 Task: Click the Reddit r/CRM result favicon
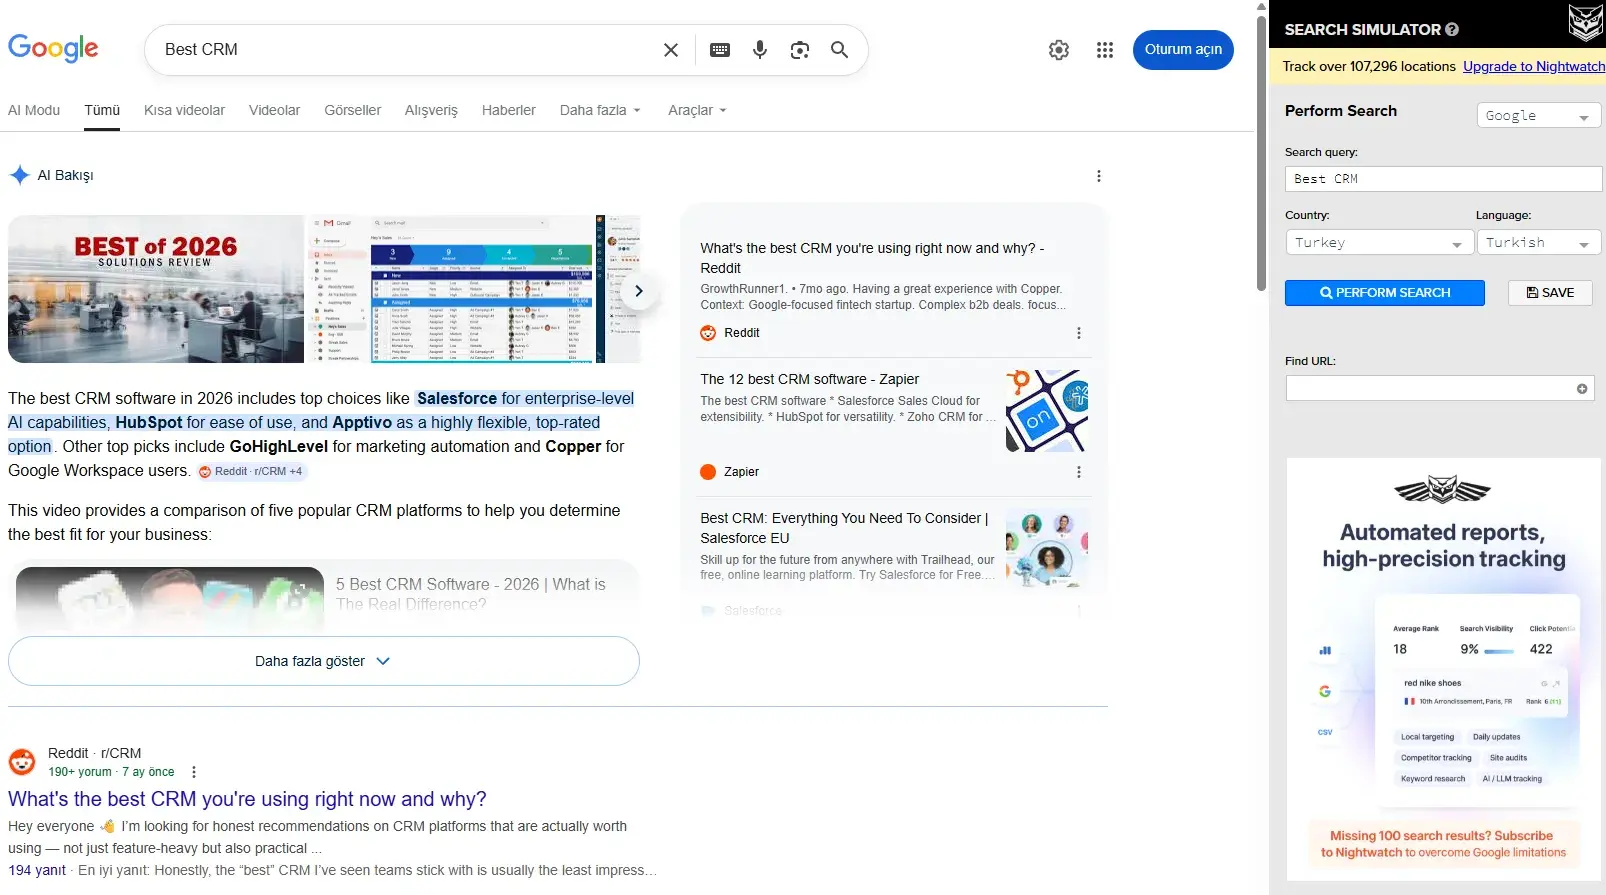coord(22,762)
